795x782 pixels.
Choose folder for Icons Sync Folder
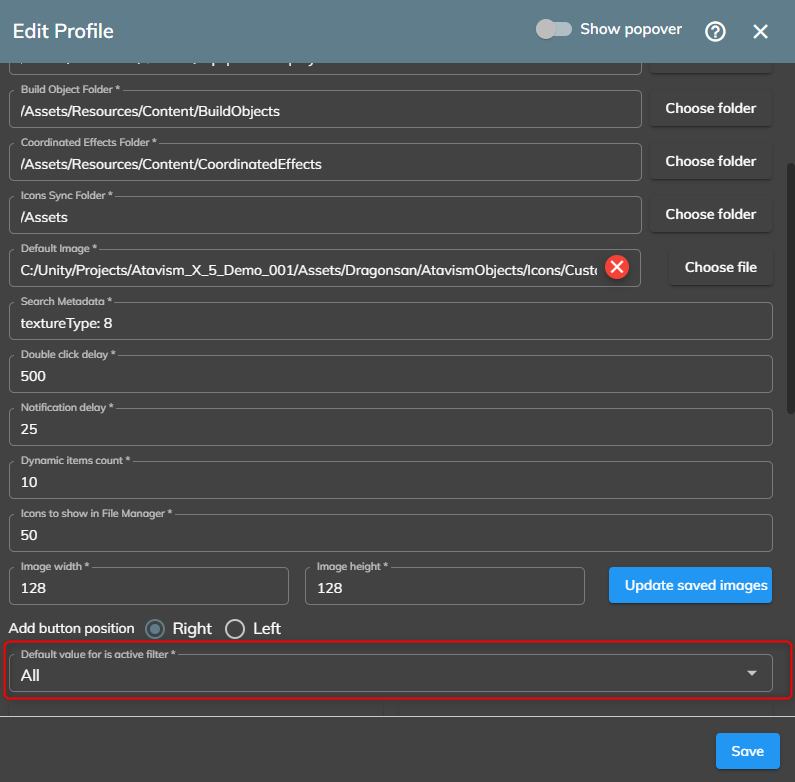tap(710, 214)
